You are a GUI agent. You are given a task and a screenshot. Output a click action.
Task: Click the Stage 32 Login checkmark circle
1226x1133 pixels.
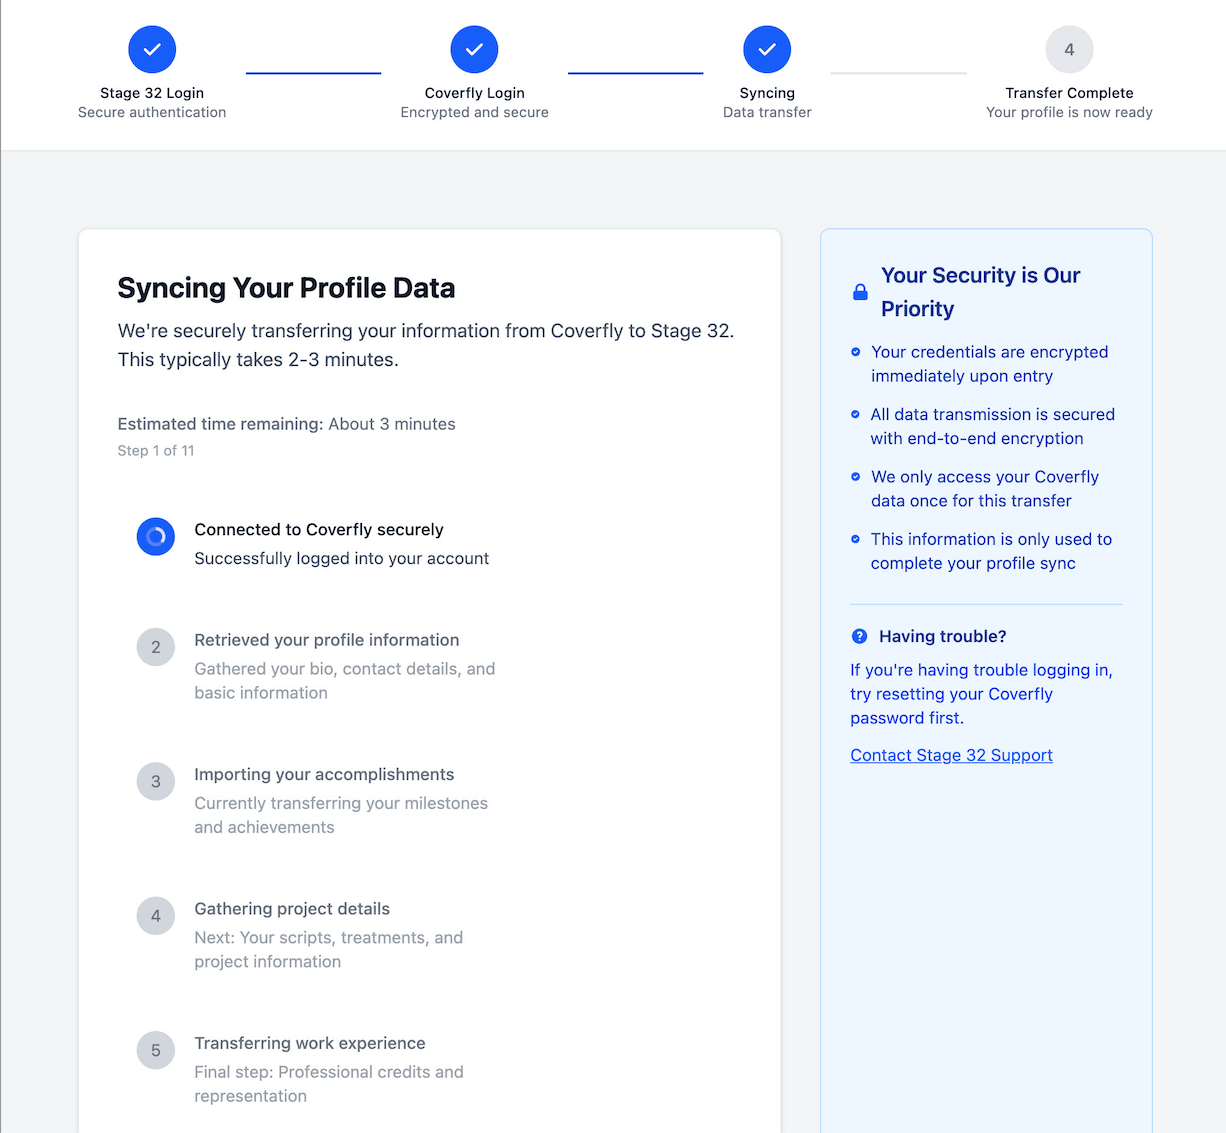point(152,49)
